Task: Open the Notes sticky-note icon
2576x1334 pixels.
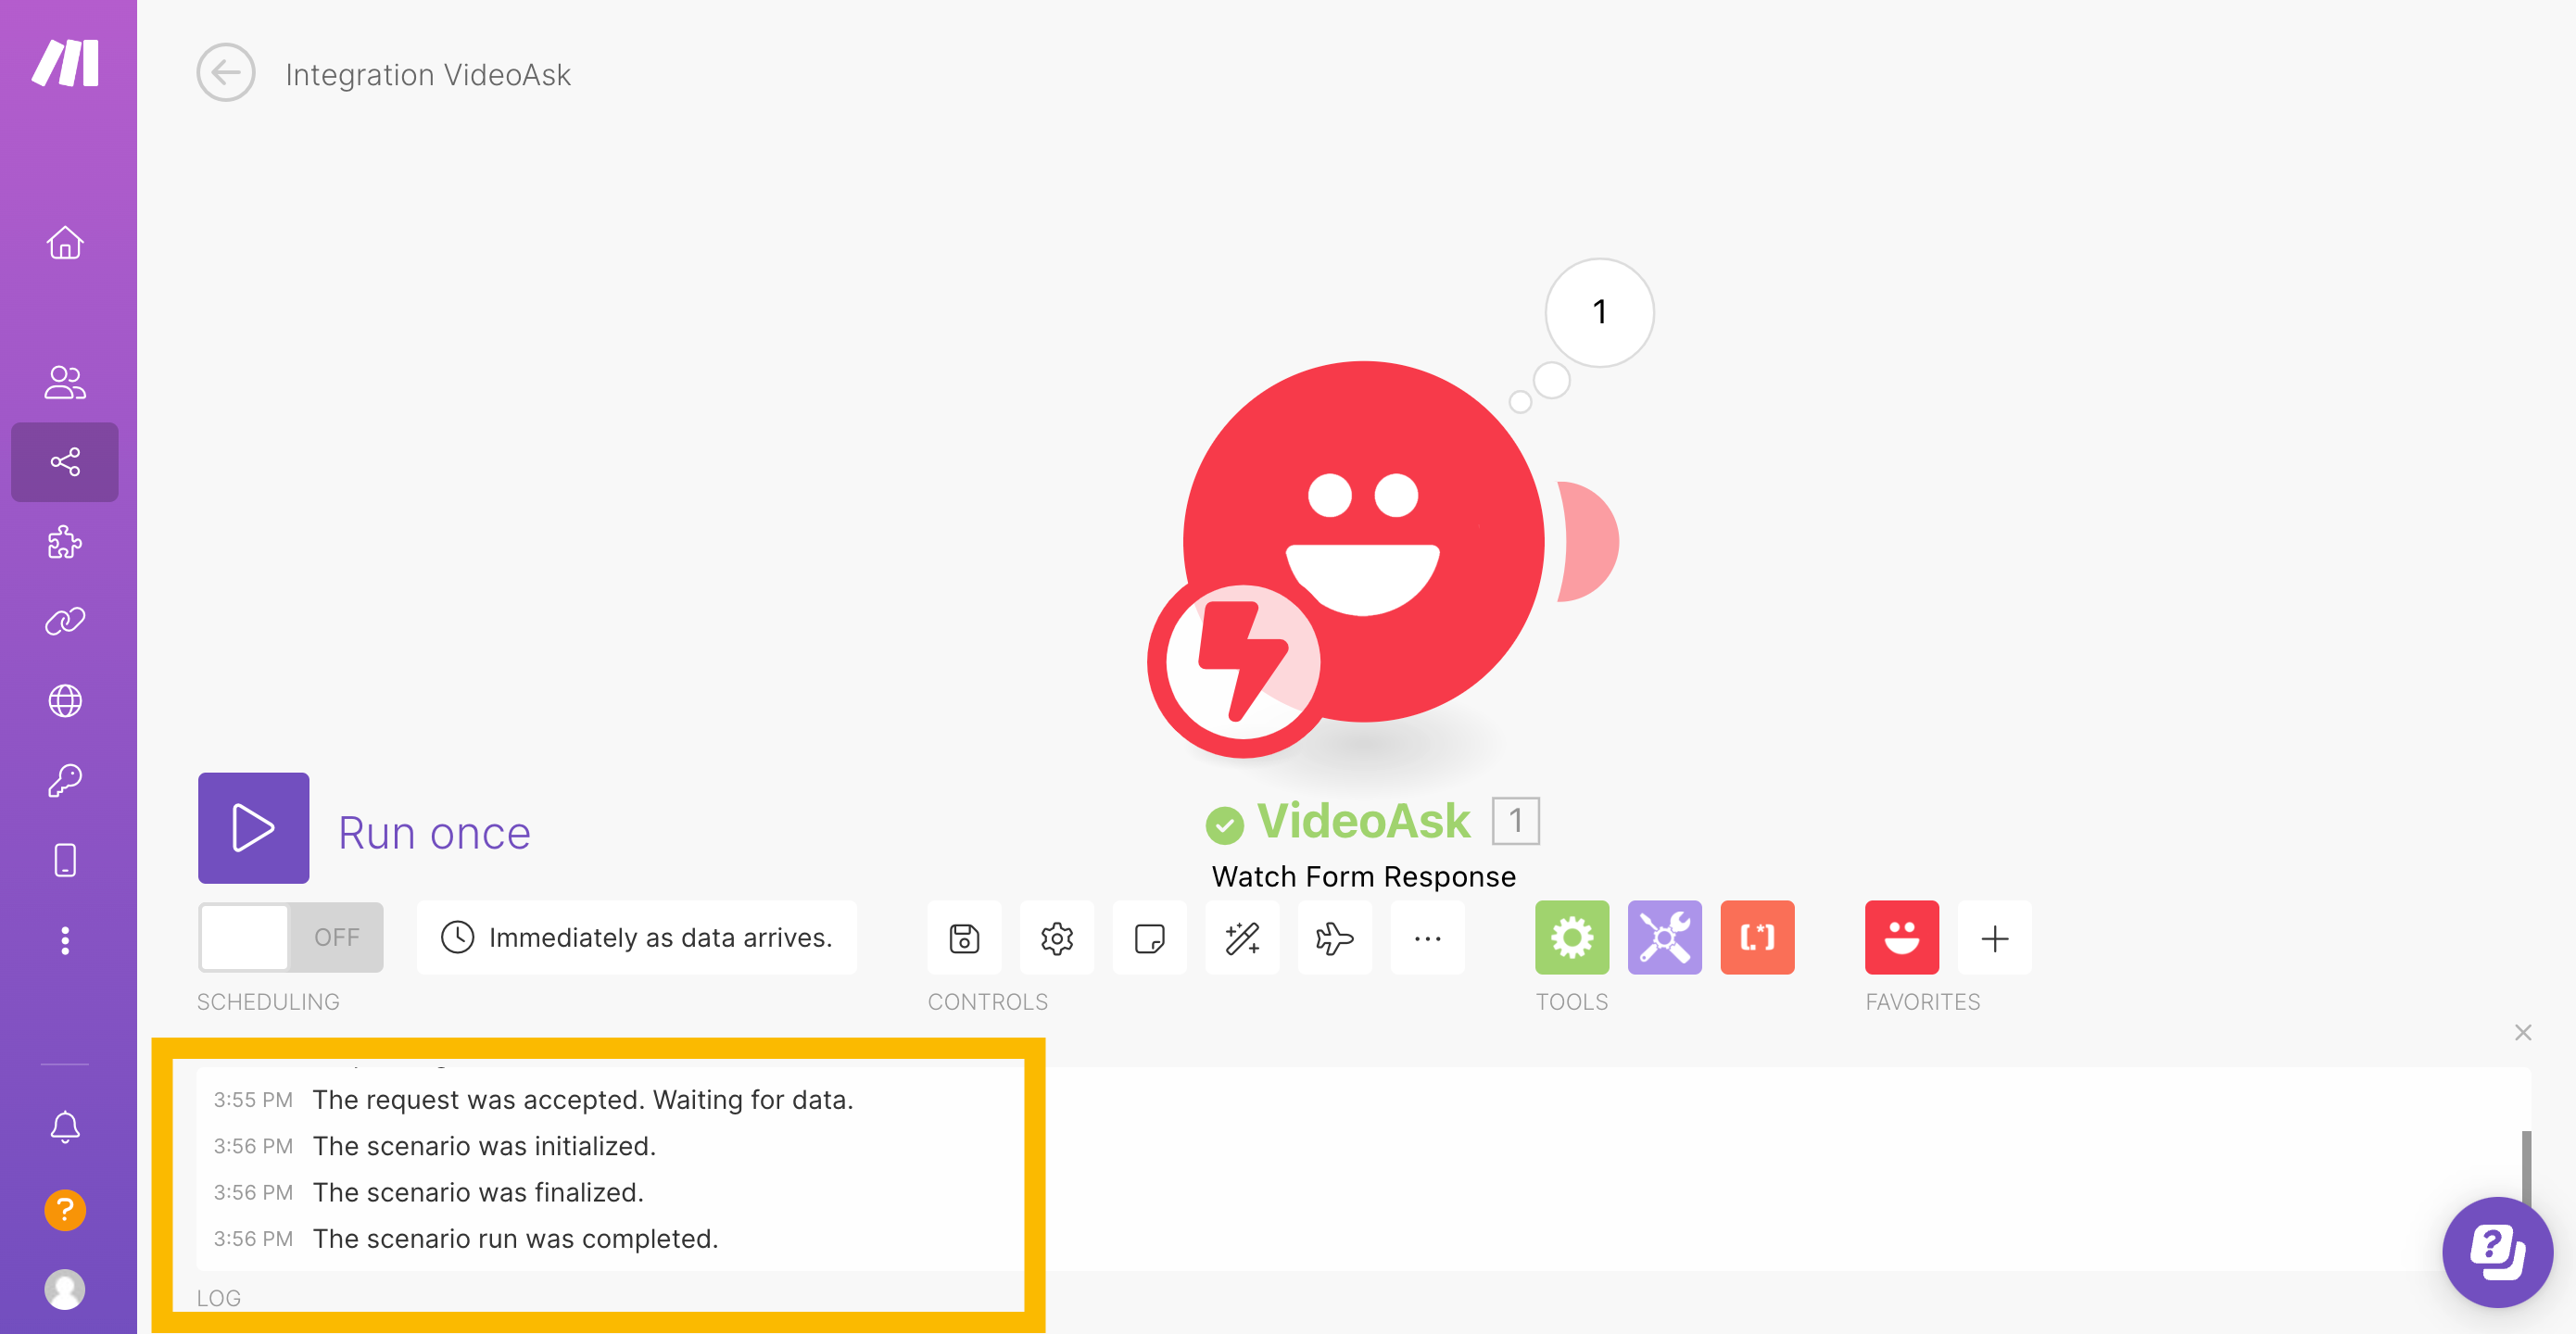Action: (1150, 938)
